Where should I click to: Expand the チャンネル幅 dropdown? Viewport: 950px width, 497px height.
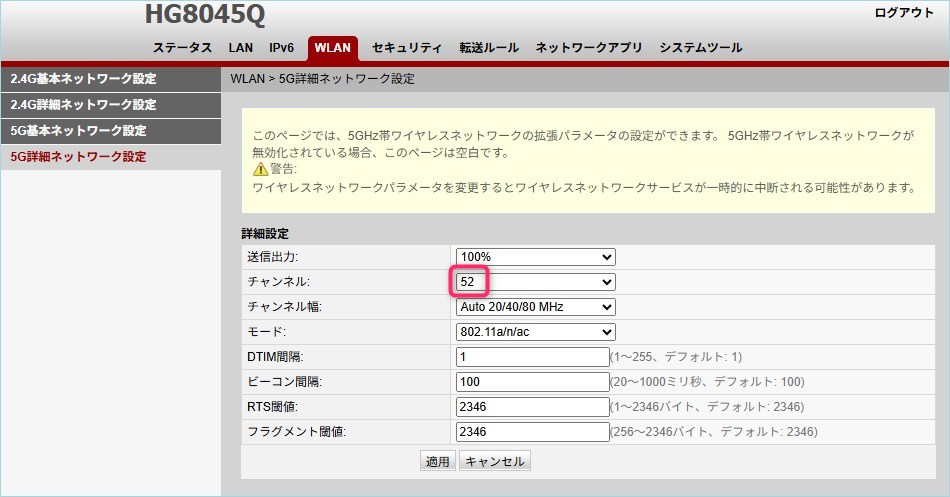click(x=536, y=307)
